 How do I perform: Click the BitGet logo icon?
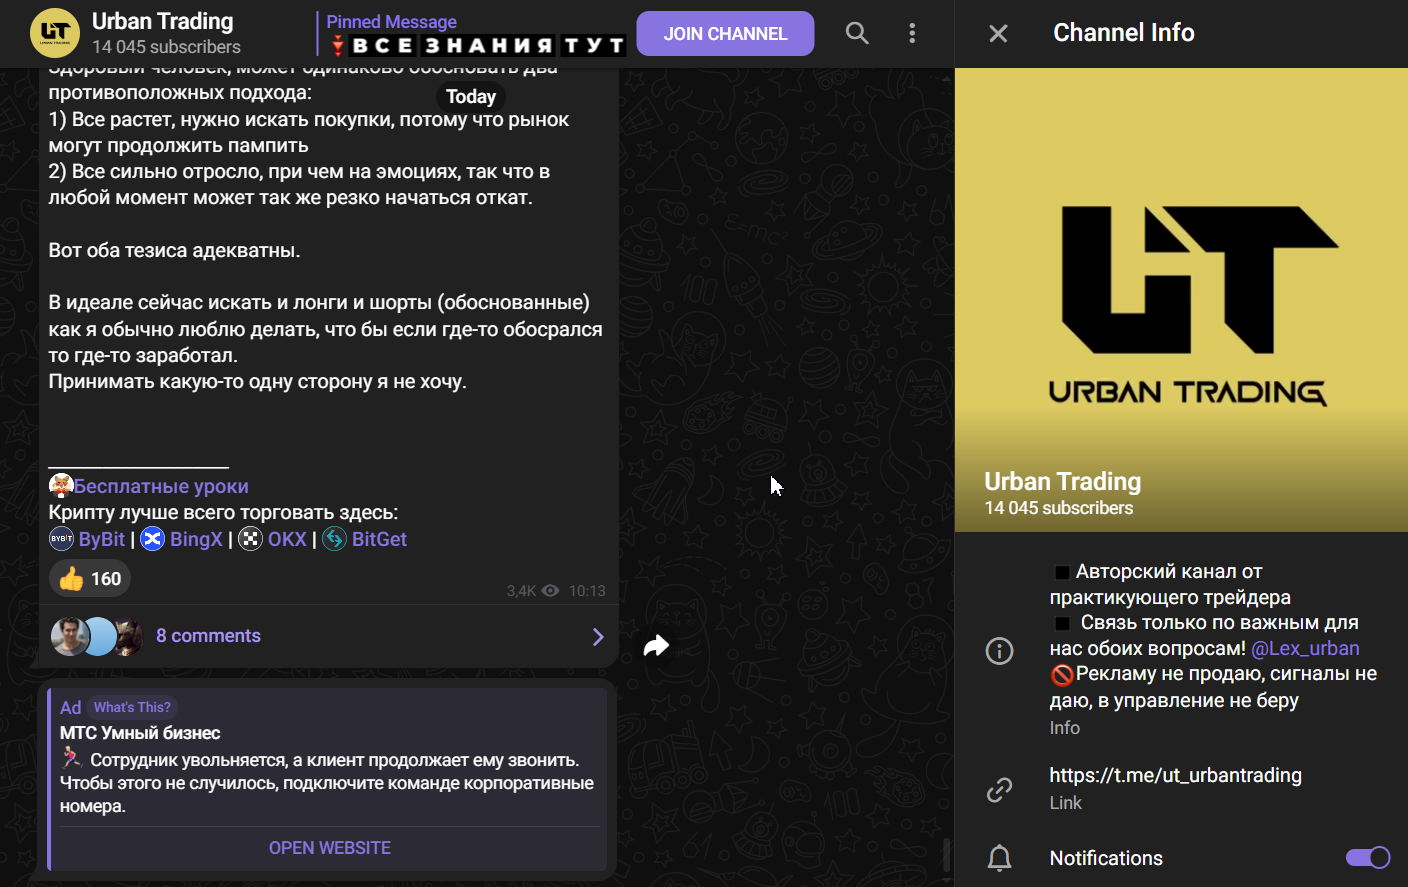coord(335,539)
